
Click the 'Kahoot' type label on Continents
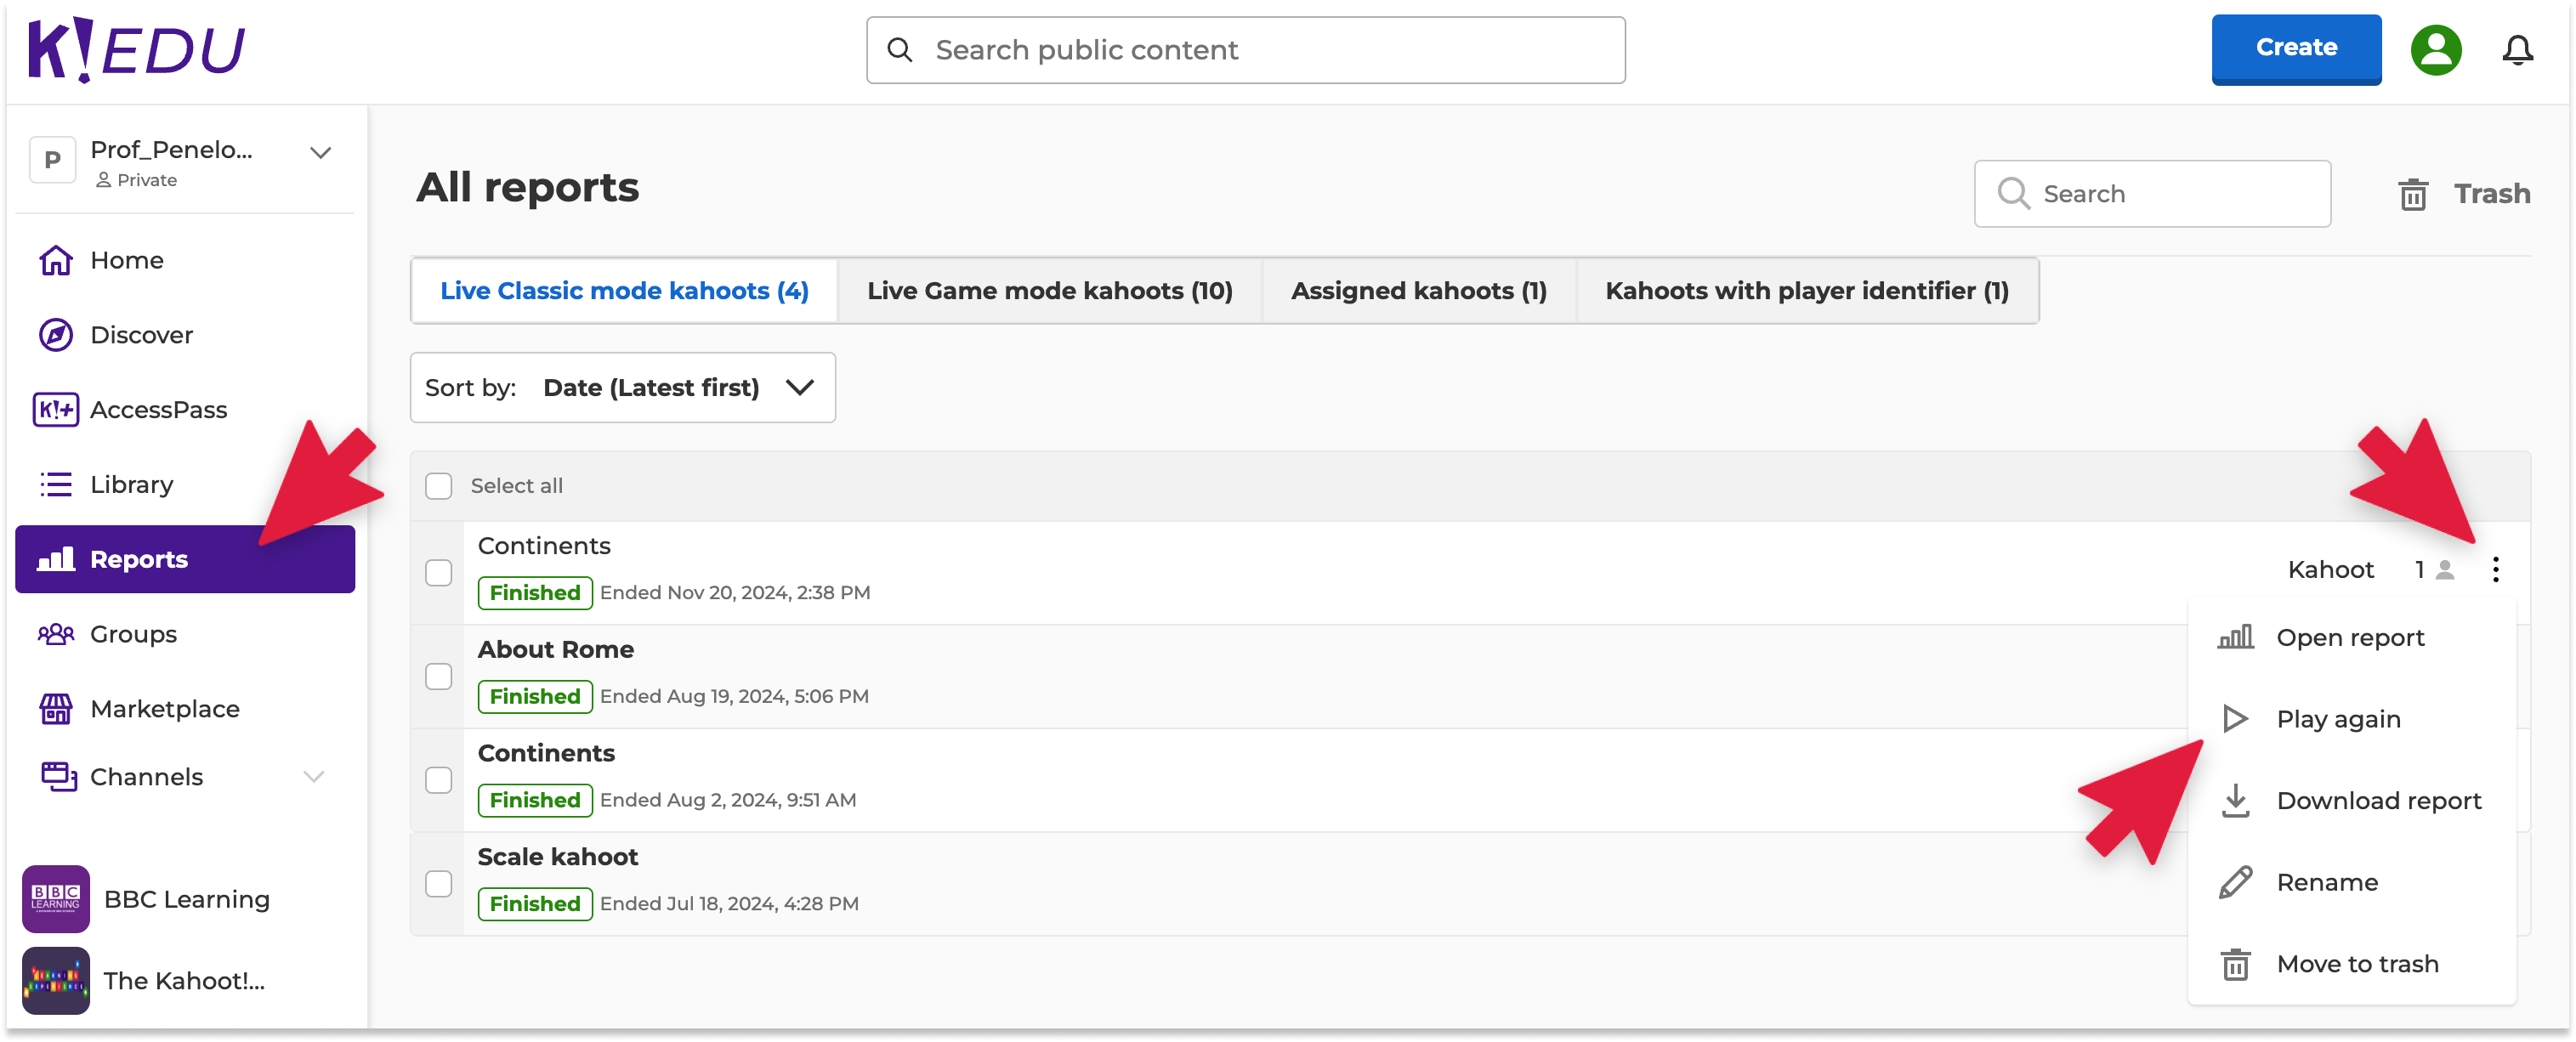(2330, 570)
